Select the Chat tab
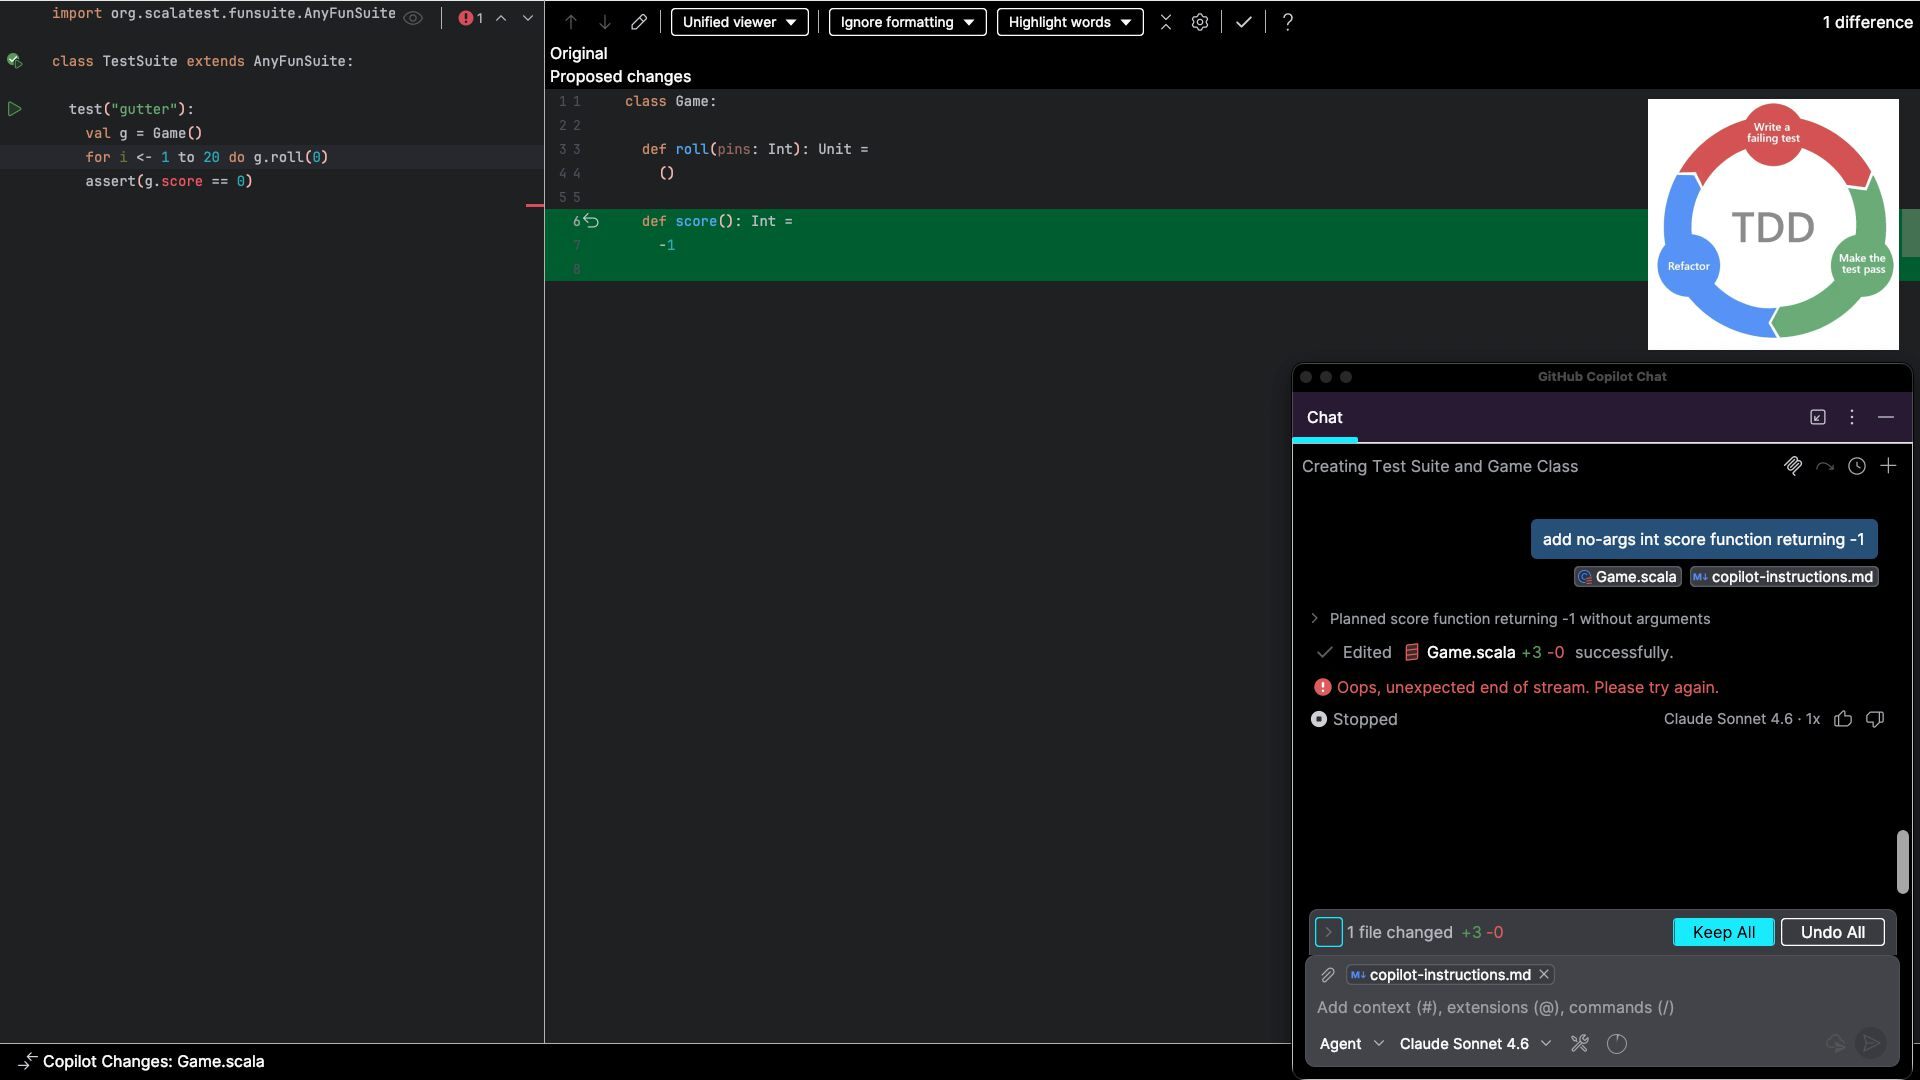 click(1324, 418)
